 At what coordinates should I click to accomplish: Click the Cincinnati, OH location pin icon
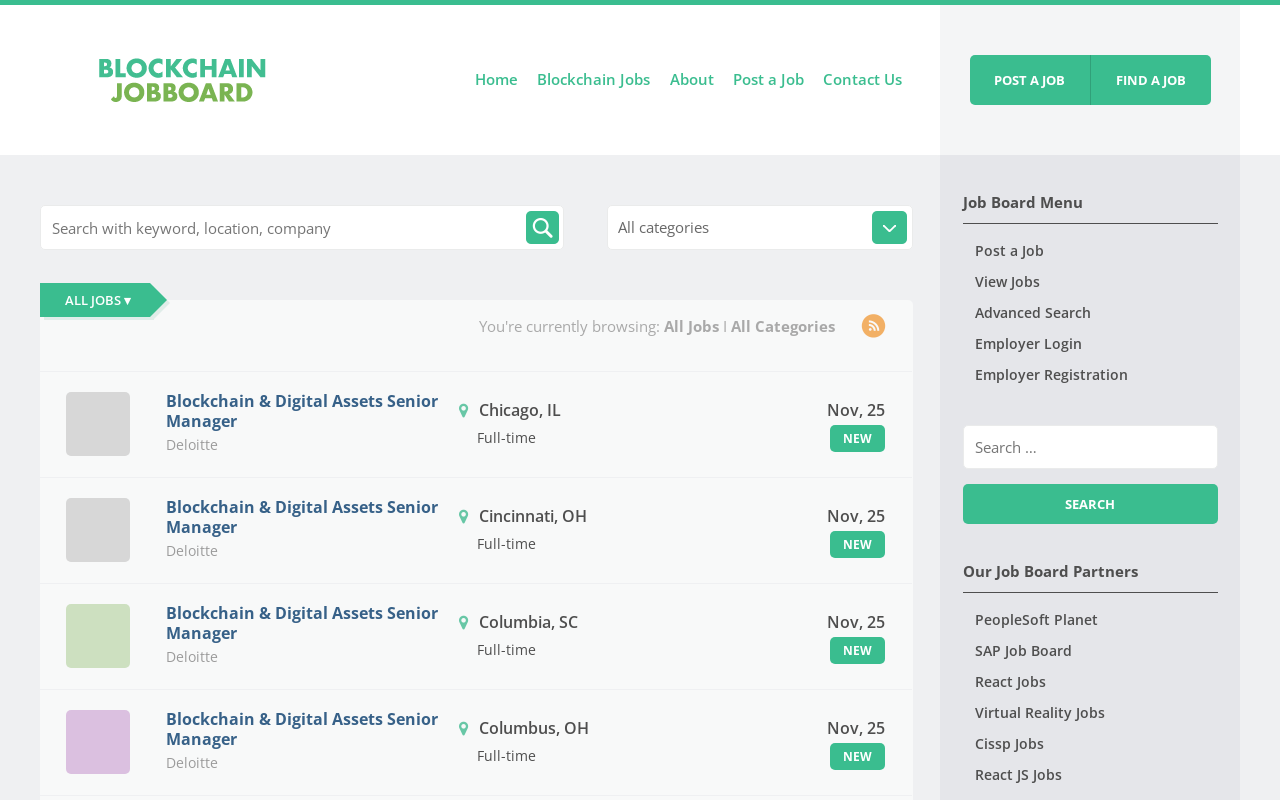click(x=463, y=517)
